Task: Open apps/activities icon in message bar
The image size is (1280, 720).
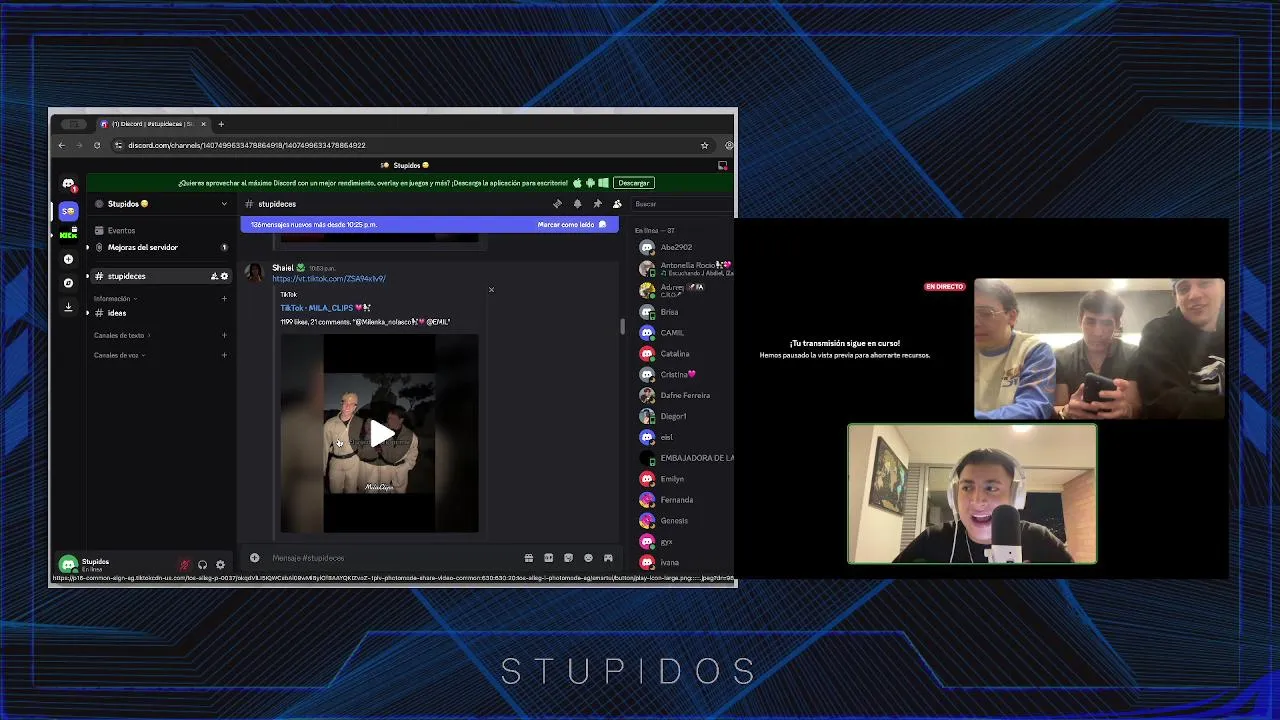Action: point(608,558)
